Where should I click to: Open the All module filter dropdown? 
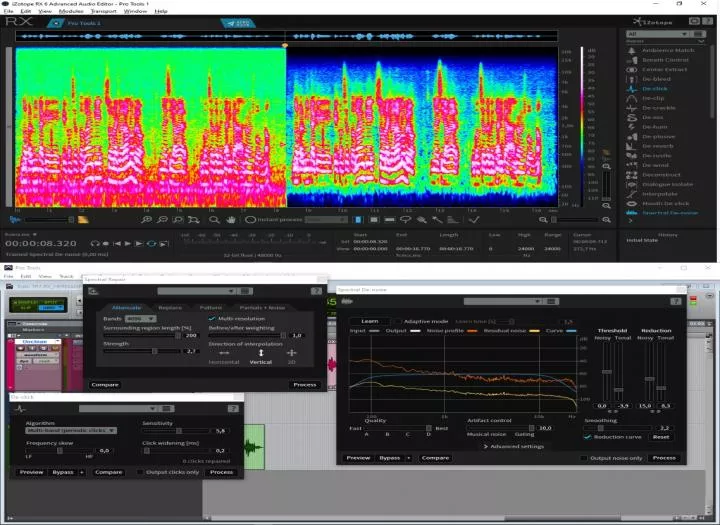click(658, 34)
